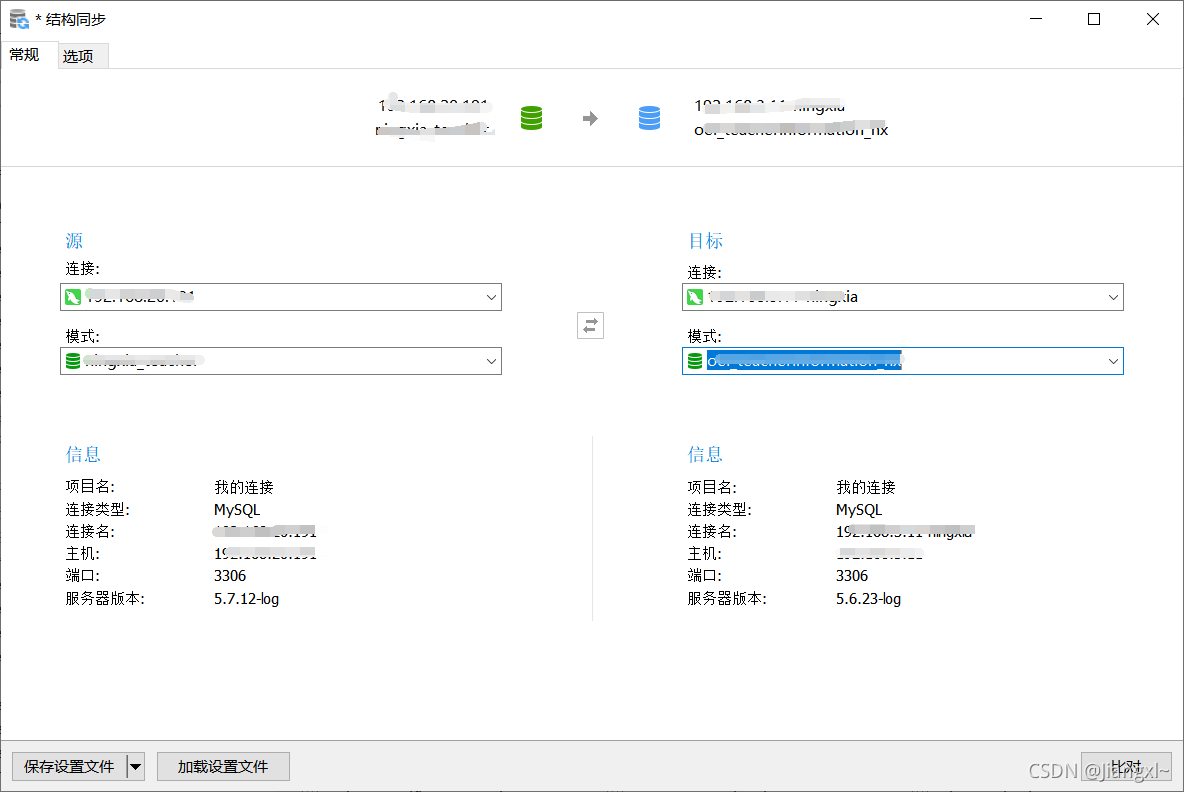1184x792 pixels.
Task: Click the source 端口 label
Action: 82,576
